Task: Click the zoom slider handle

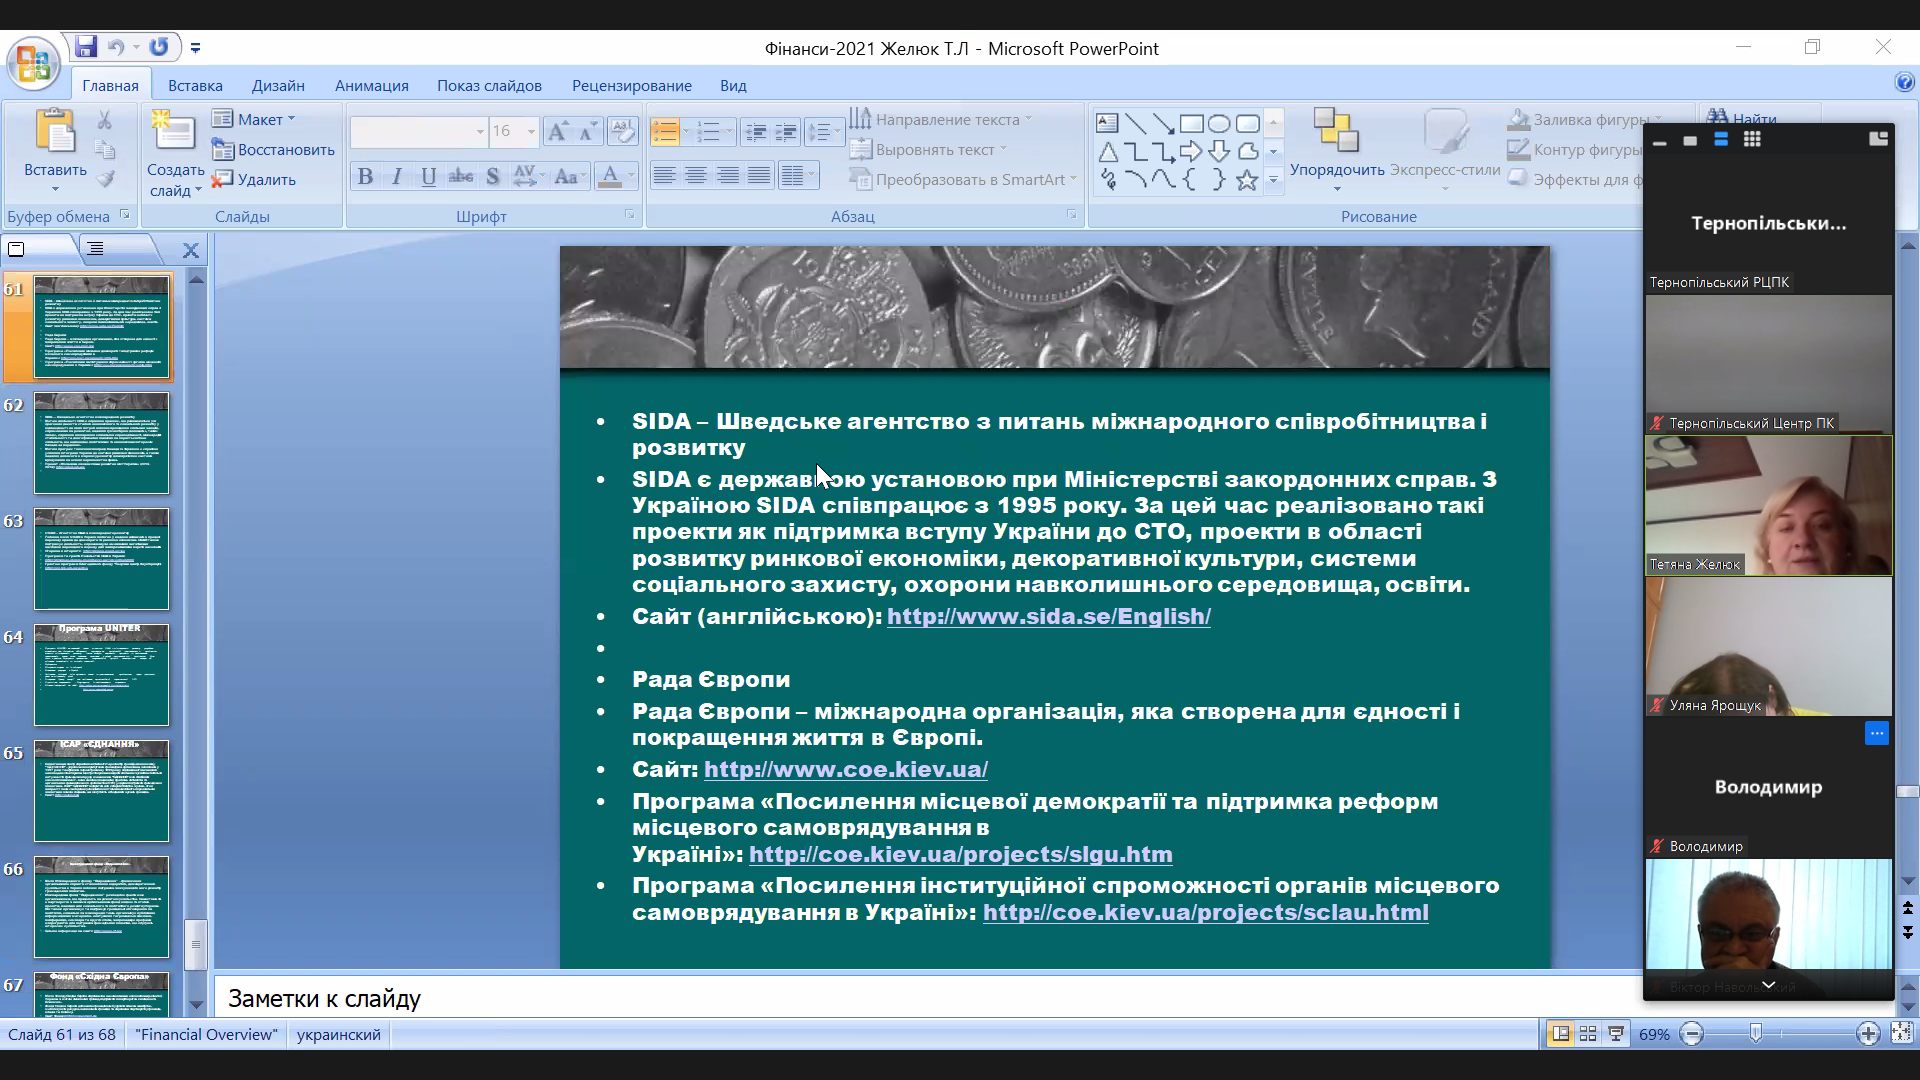Action: click(x=1755, y=1034)
